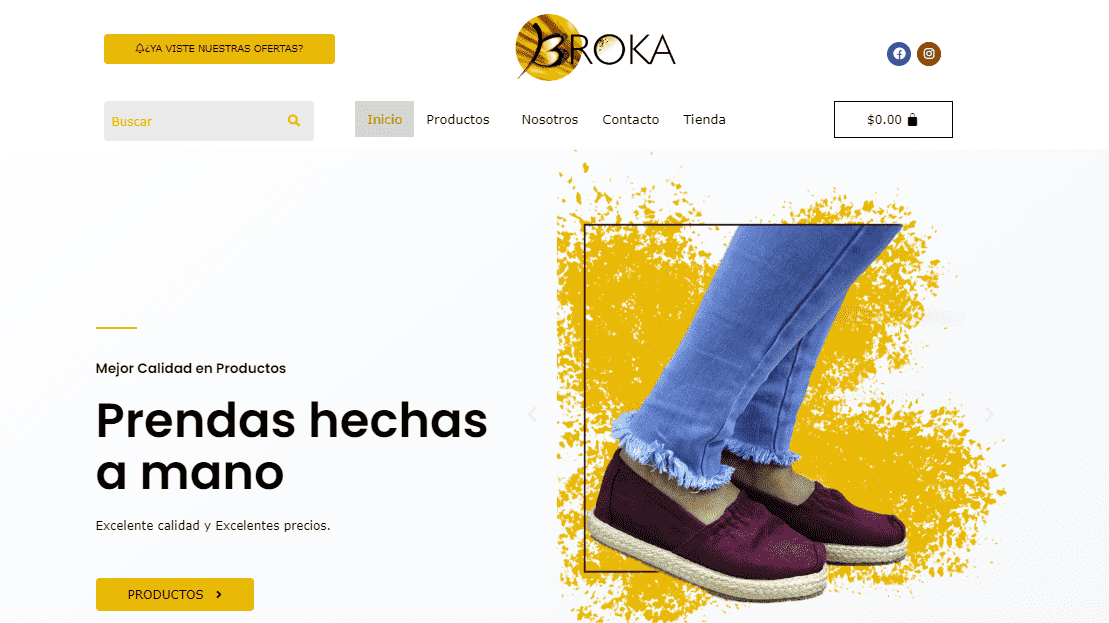This screenshot has width=1109, height=623.
Task: Click the arrow in the Productos button
Action: pos(219,595)
